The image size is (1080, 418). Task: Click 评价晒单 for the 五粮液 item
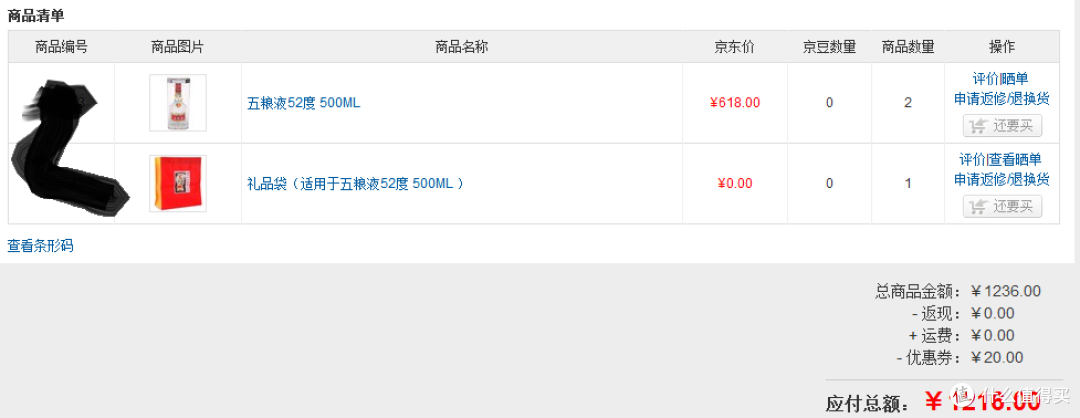point(1000,78)
